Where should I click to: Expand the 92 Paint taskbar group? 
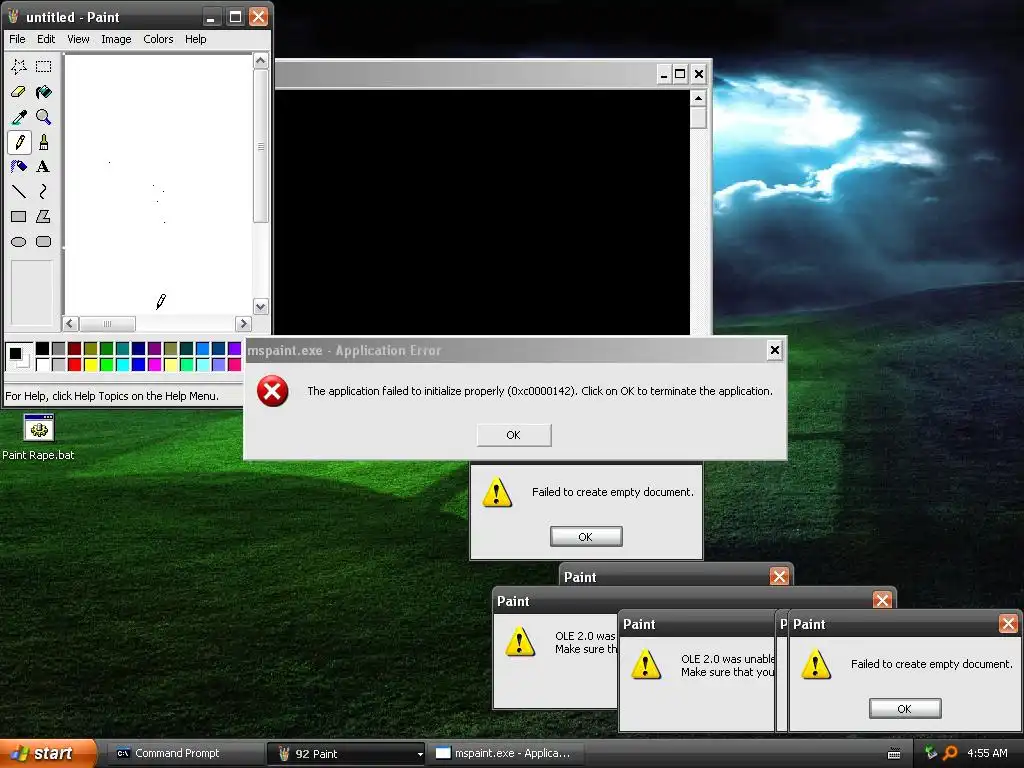pyautogui.click(x=346, y=753)
